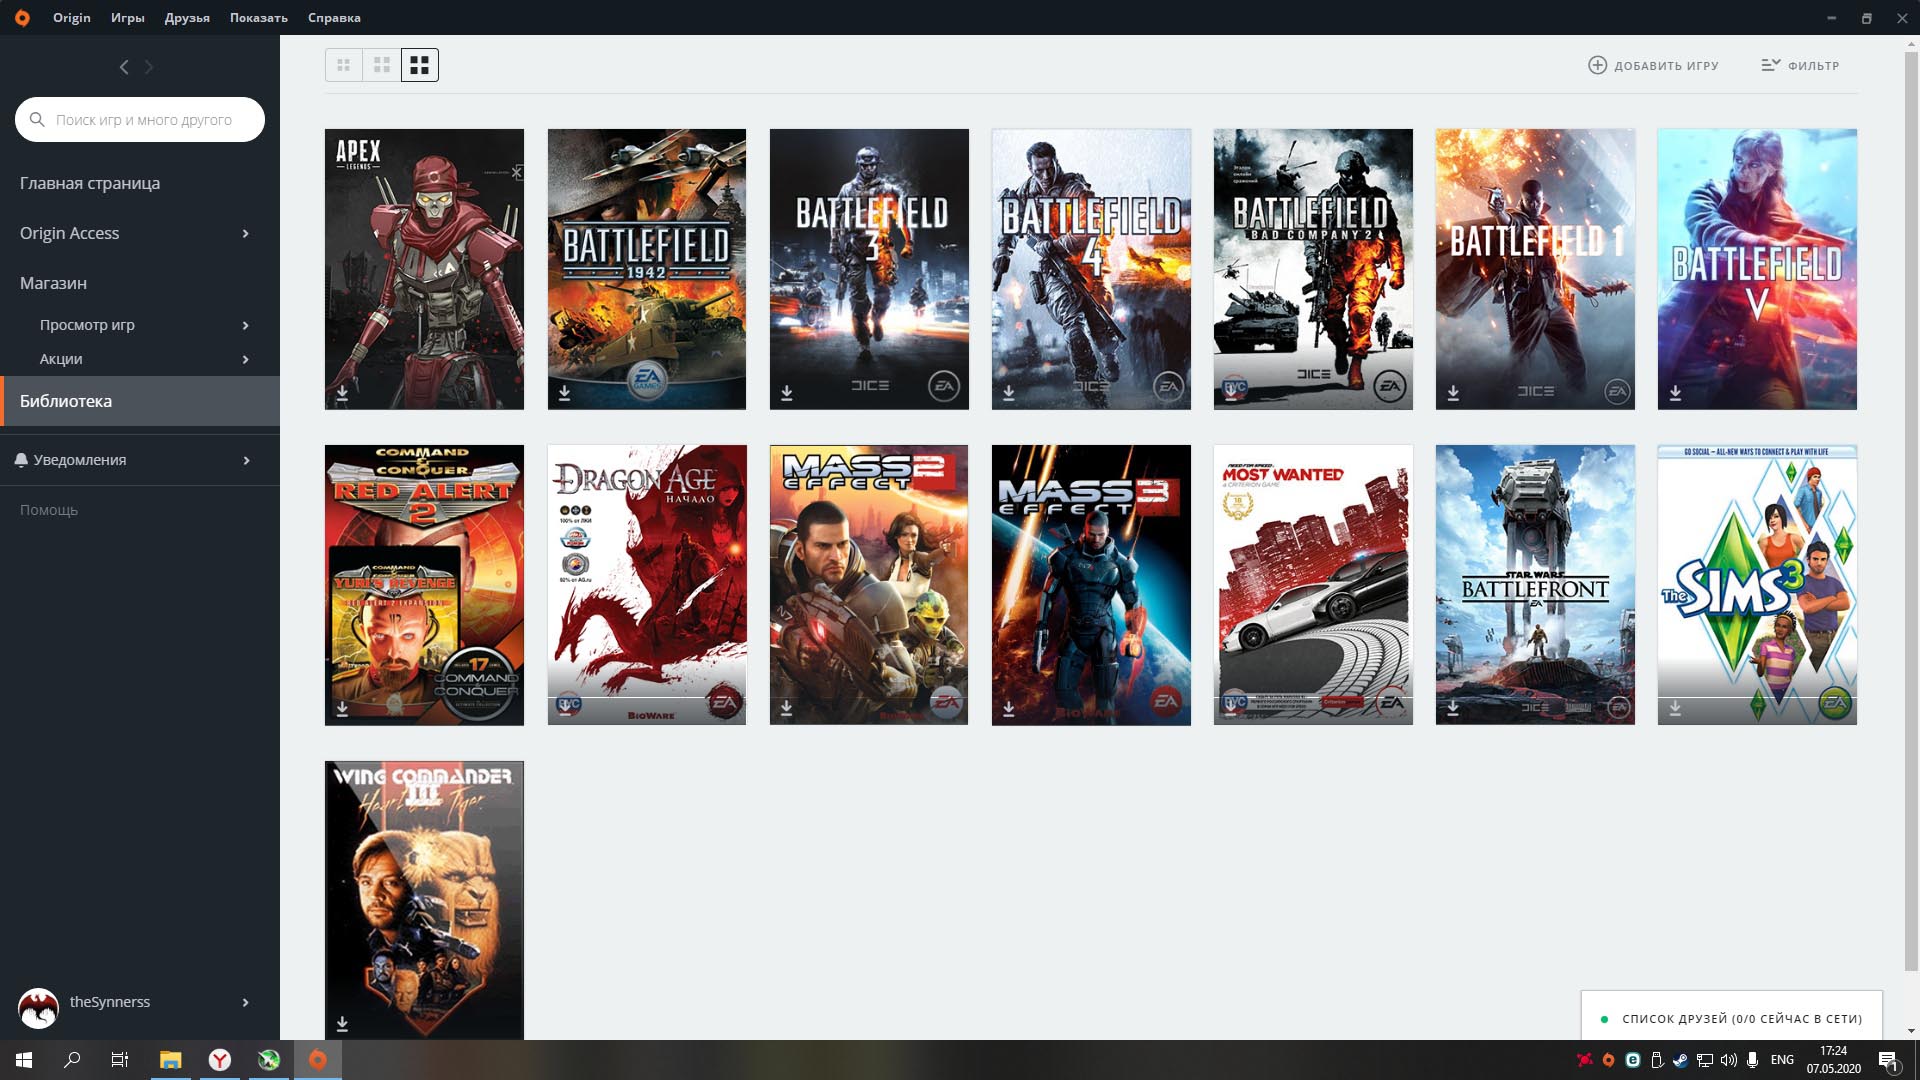Select Библиотека in the sidebar
Viewport: 1920px width, 1080px height.
[140, 401]
